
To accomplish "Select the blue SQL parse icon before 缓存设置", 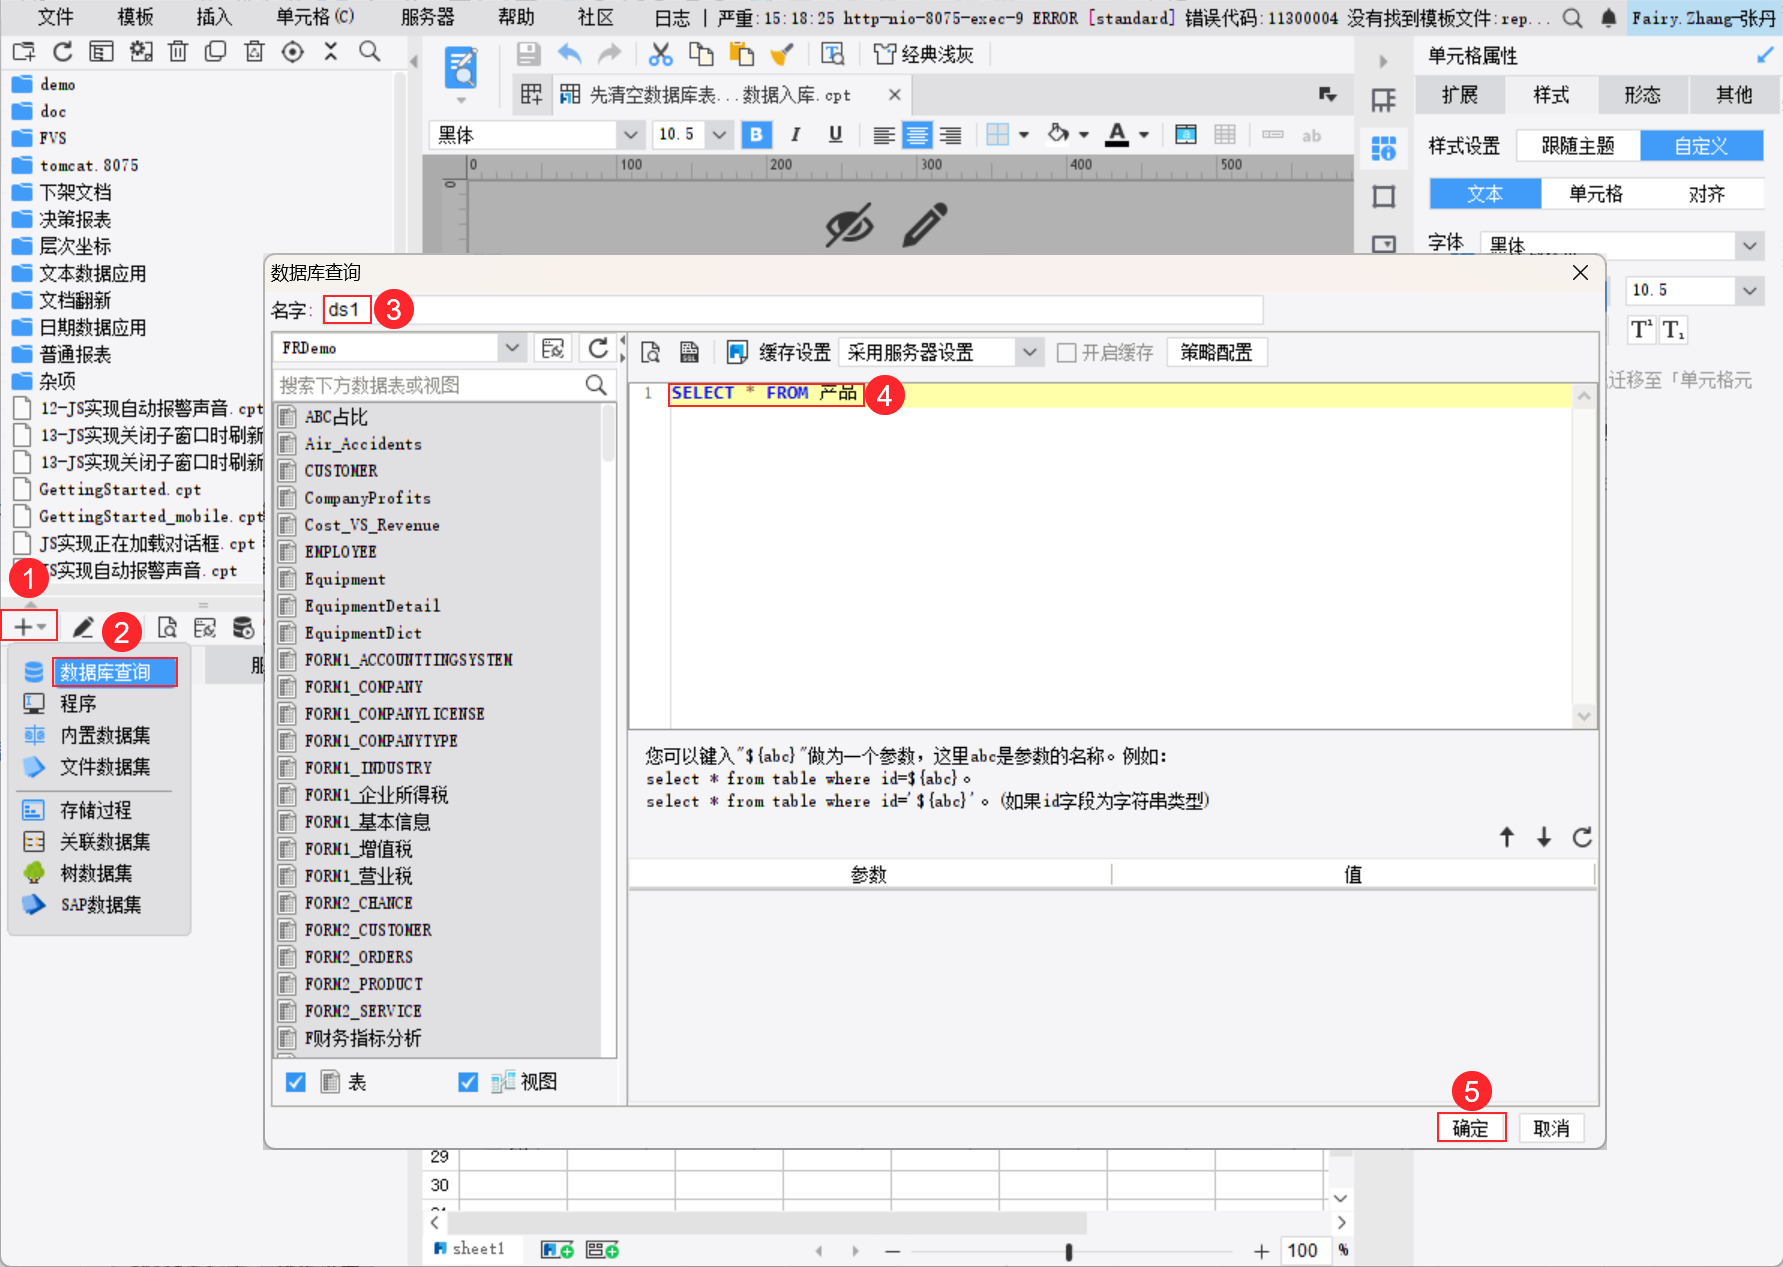I will (737, 352).
